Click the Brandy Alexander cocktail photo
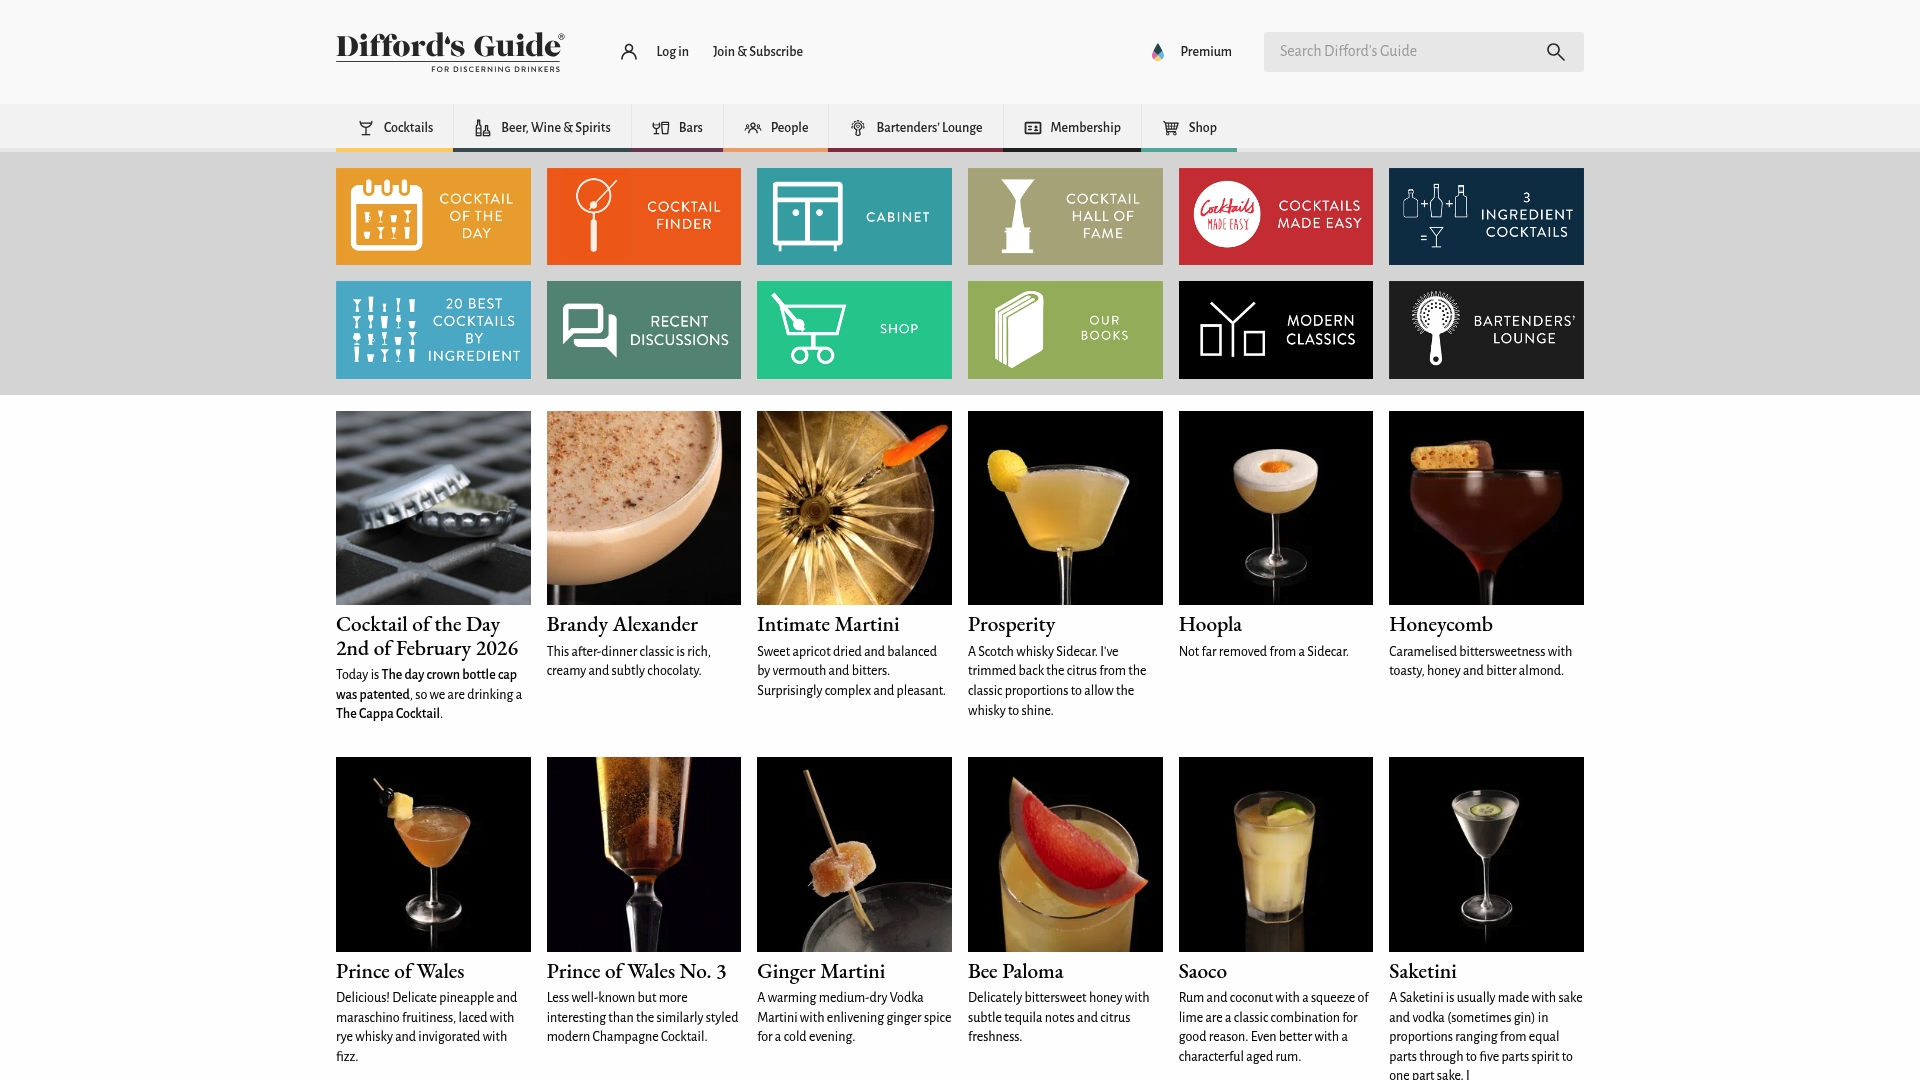1920x1080 pixels. (643, 507)
